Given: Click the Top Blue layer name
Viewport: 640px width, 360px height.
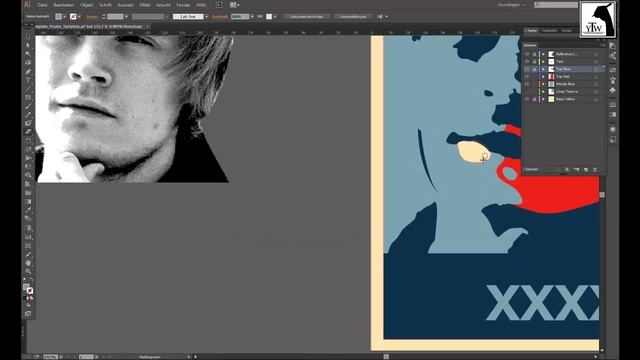Looking at the screenshot, I should (563, 69).
